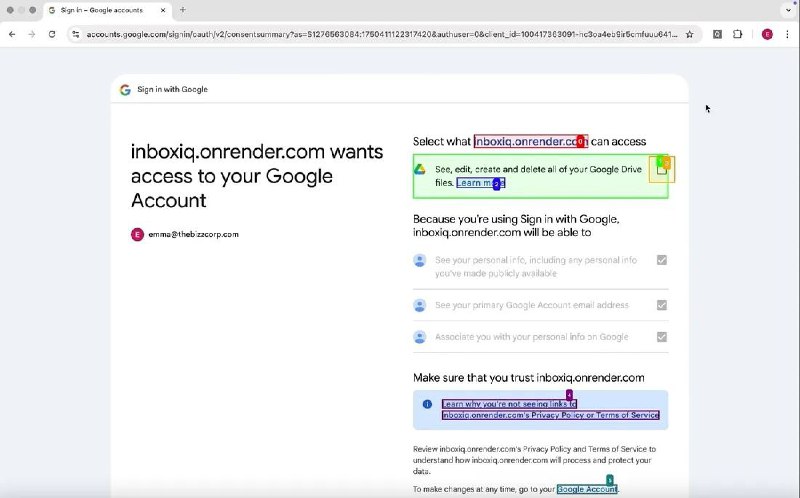Viewport: 800px width, 498px height.
Task: Check the Google Drive files access checkbox
Action: [x=662, y=169]
